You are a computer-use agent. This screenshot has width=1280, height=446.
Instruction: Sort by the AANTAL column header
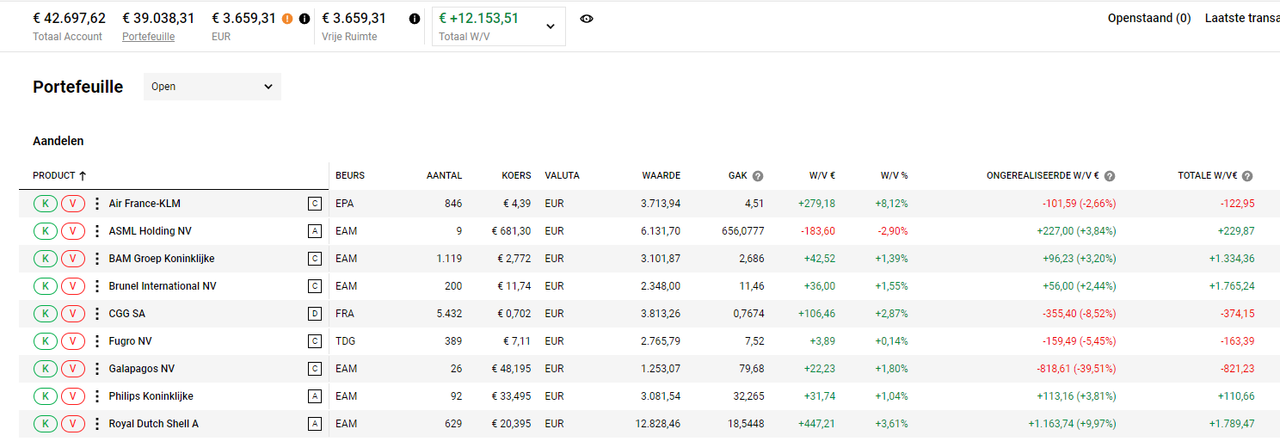(444, 176)
